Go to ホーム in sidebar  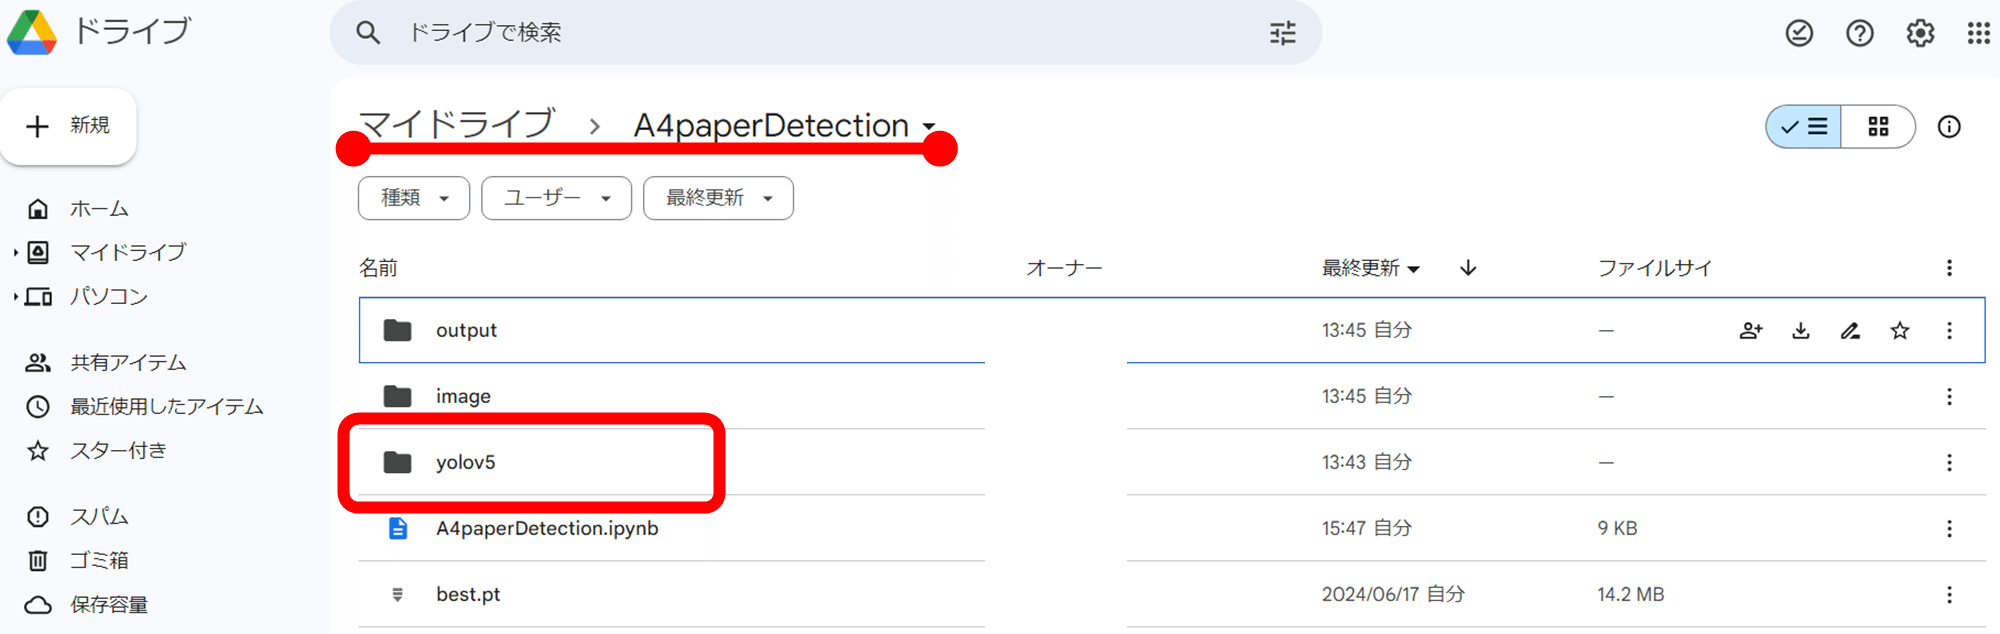(99, 209)
